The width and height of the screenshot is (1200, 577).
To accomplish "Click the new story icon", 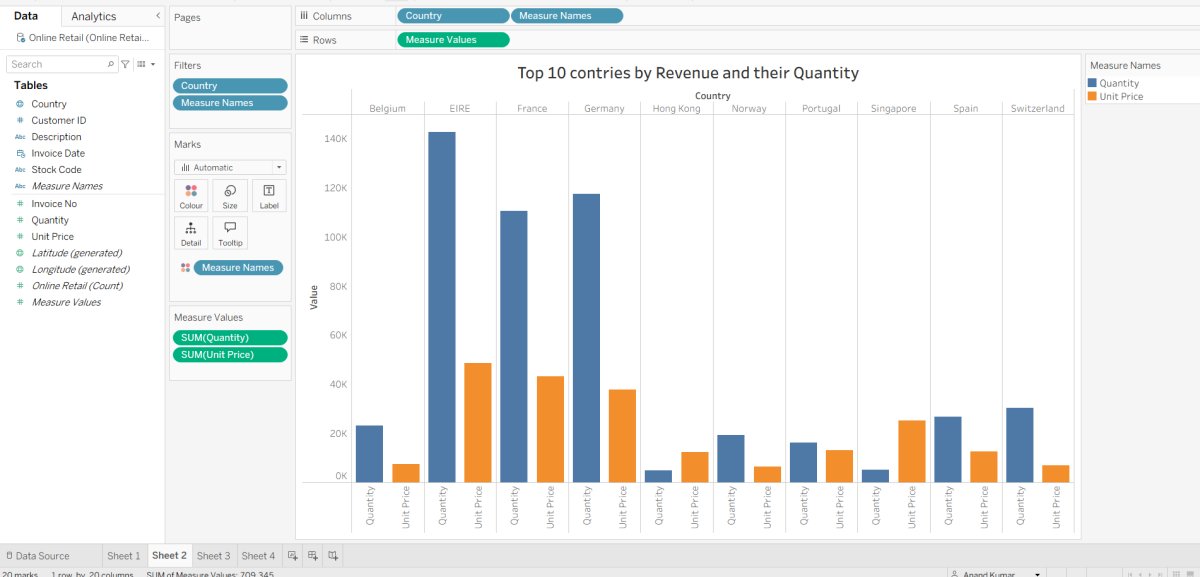I will tap(333, 555).
